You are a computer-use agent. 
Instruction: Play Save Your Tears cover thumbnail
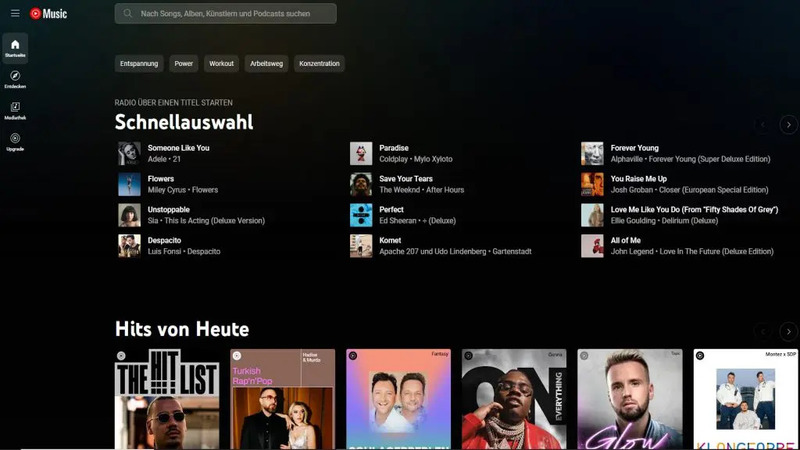(x=361, y=184)
